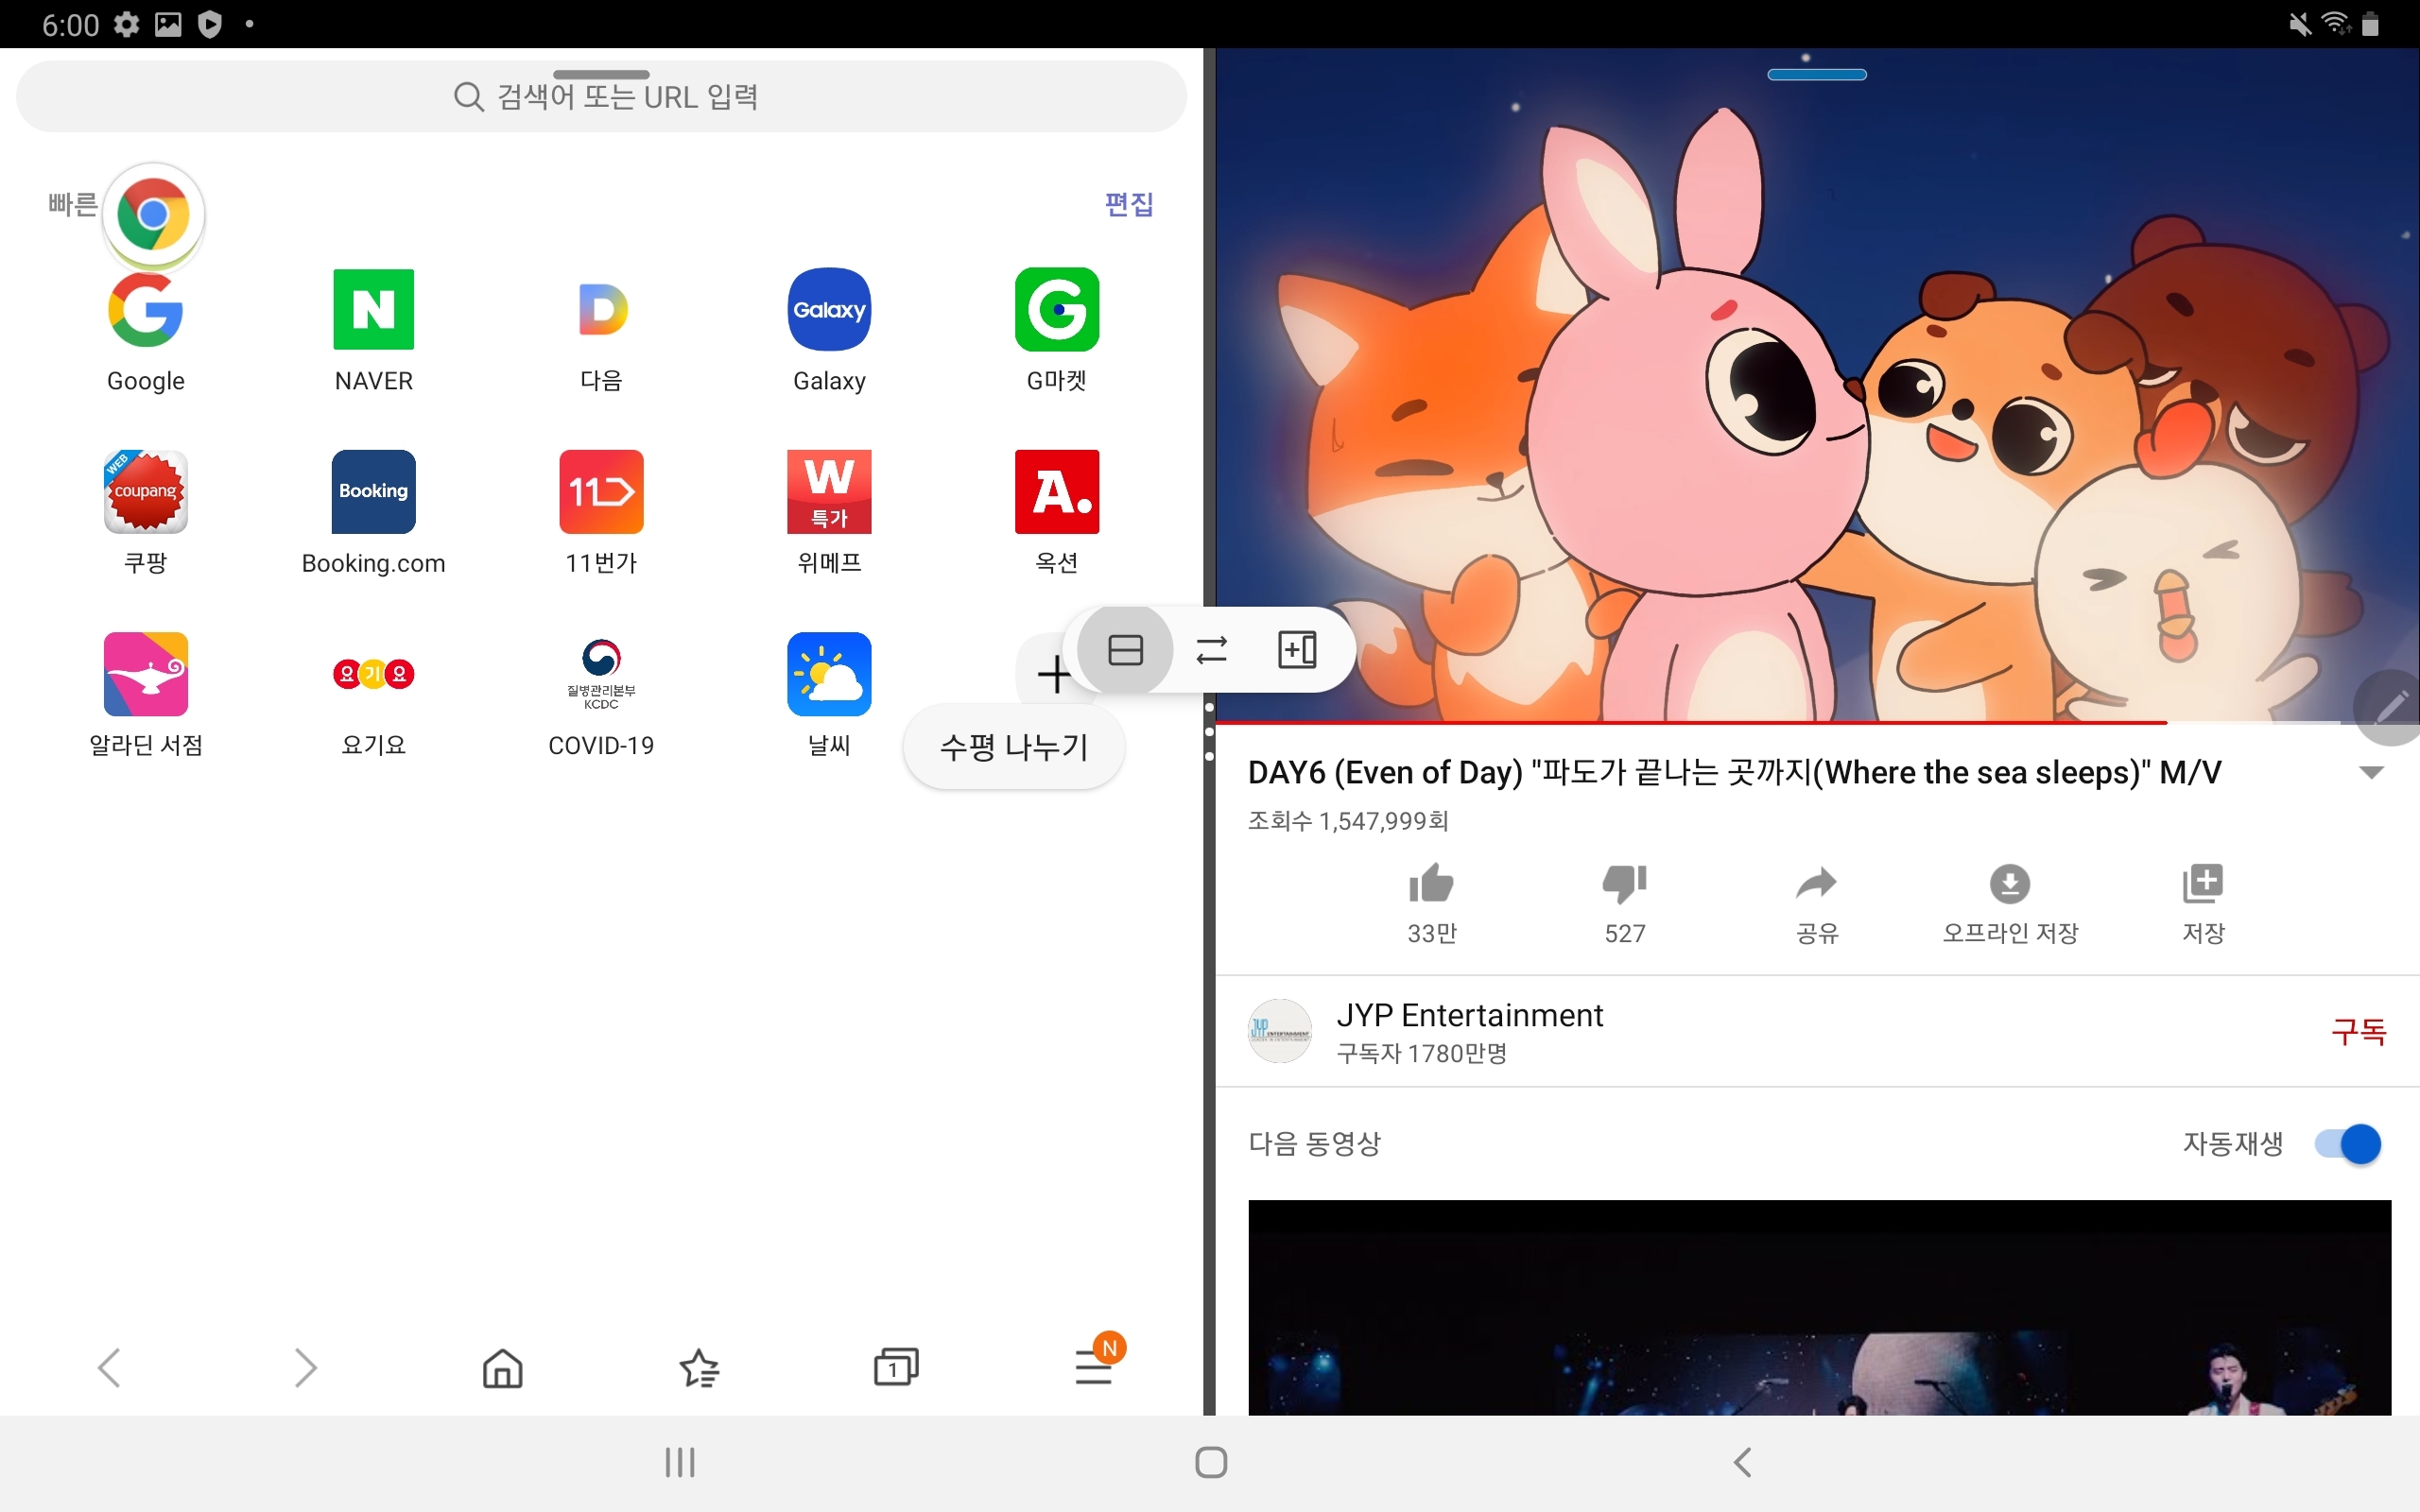Go back in the Samsung Internet browser
The height and width of the screenshot is (1512, 2420).
coord(109,1367)
